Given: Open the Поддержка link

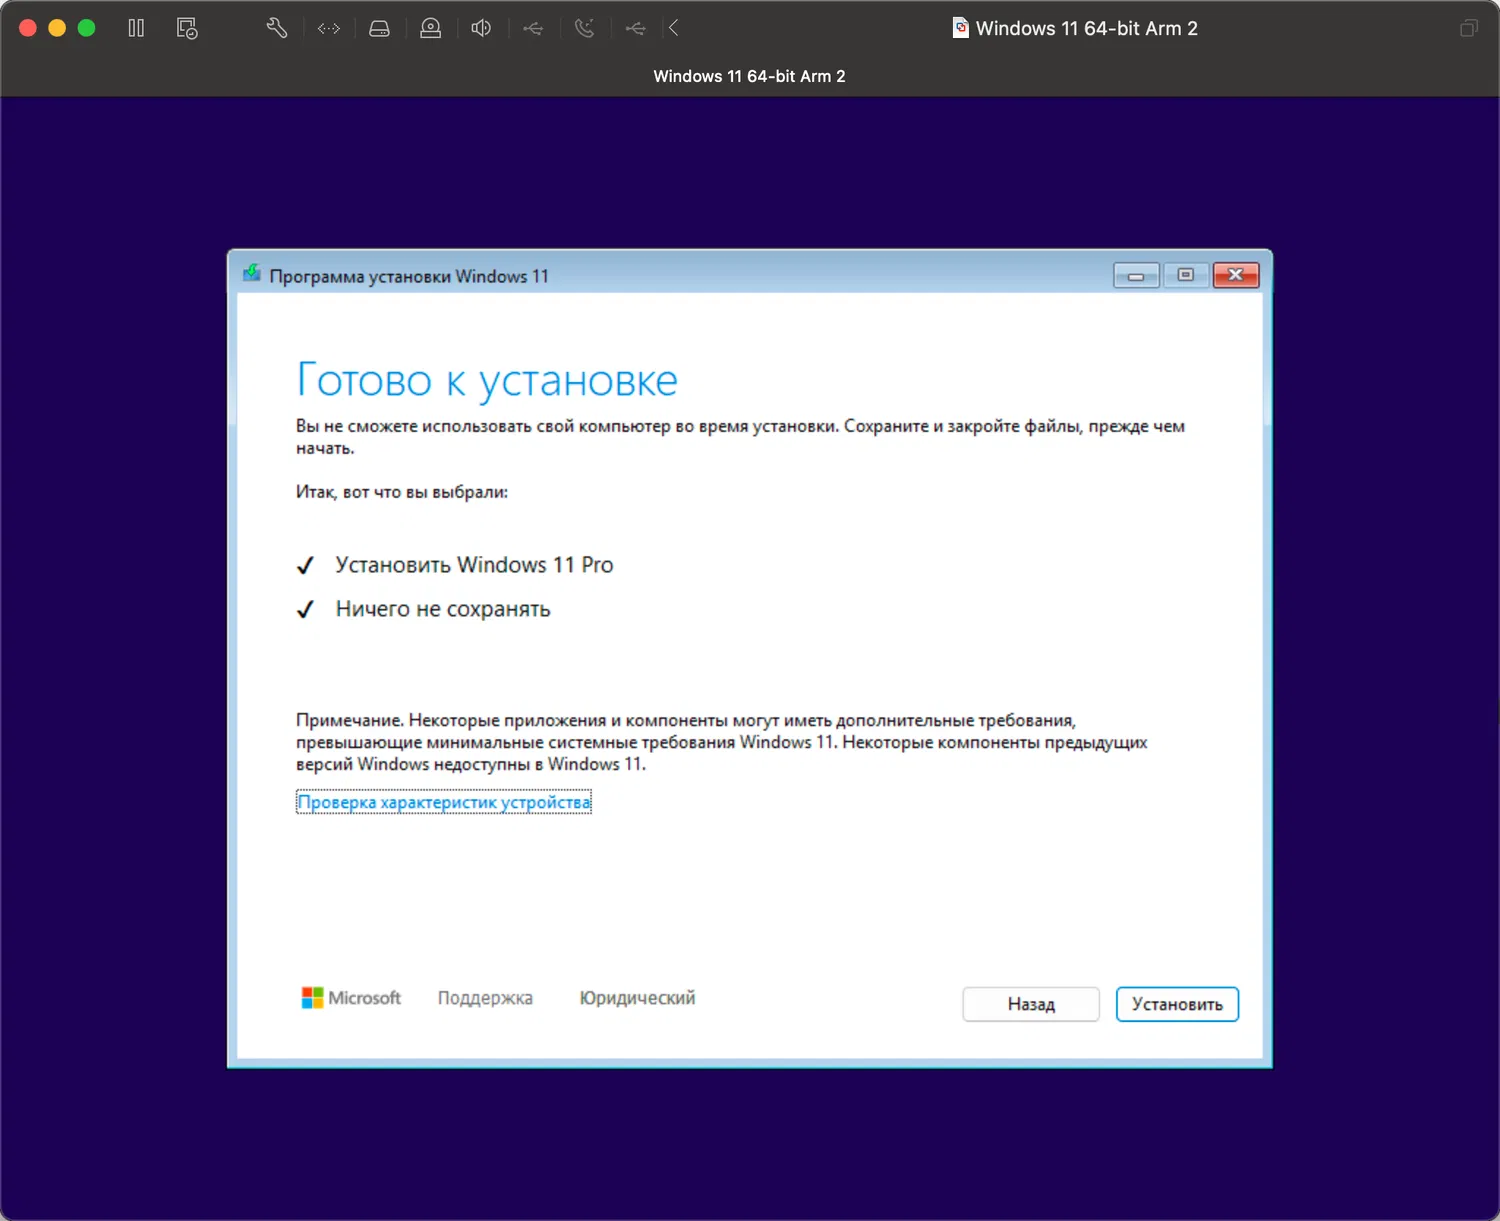Looking at the screenshot, I should tap(485, 998).
